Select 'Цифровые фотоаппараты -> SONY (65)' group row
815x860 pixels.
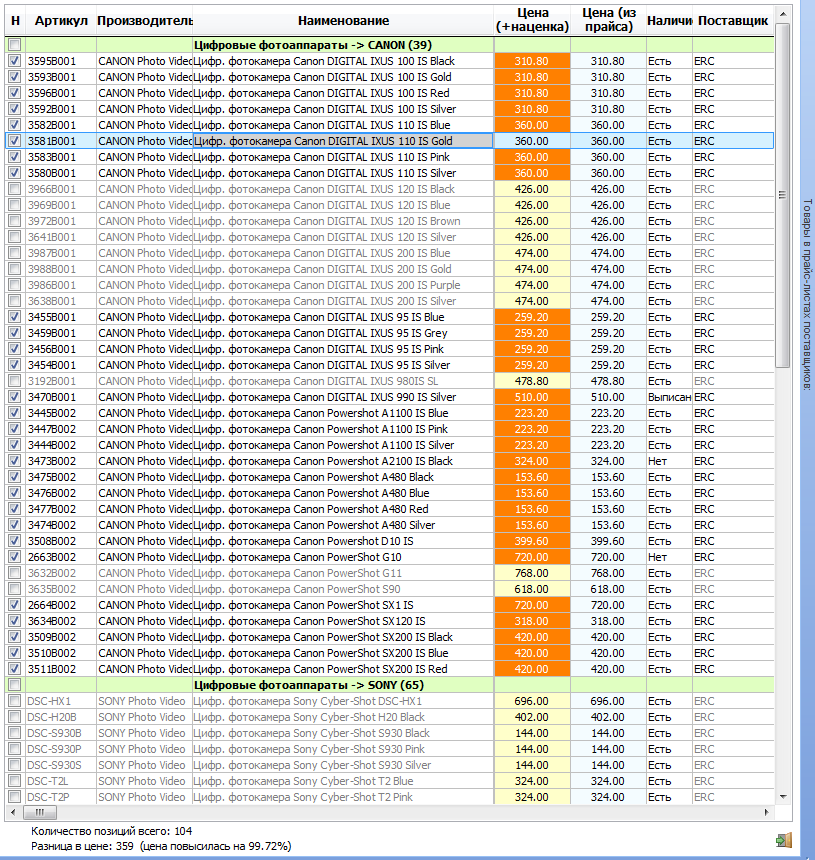pos(389,685)
